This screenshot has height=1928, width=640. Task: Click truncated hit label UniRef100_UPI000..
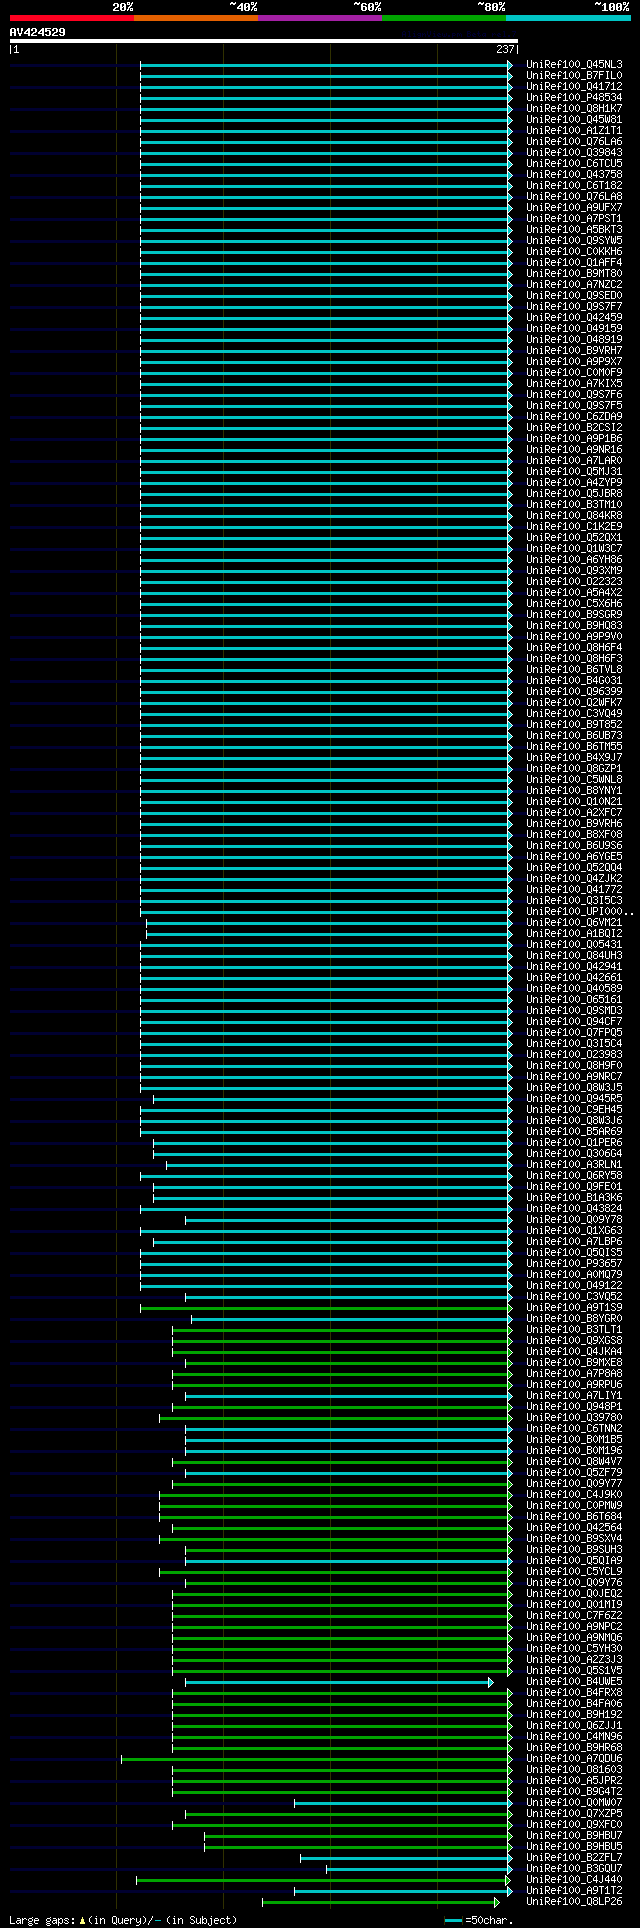(x=580, y=912)
